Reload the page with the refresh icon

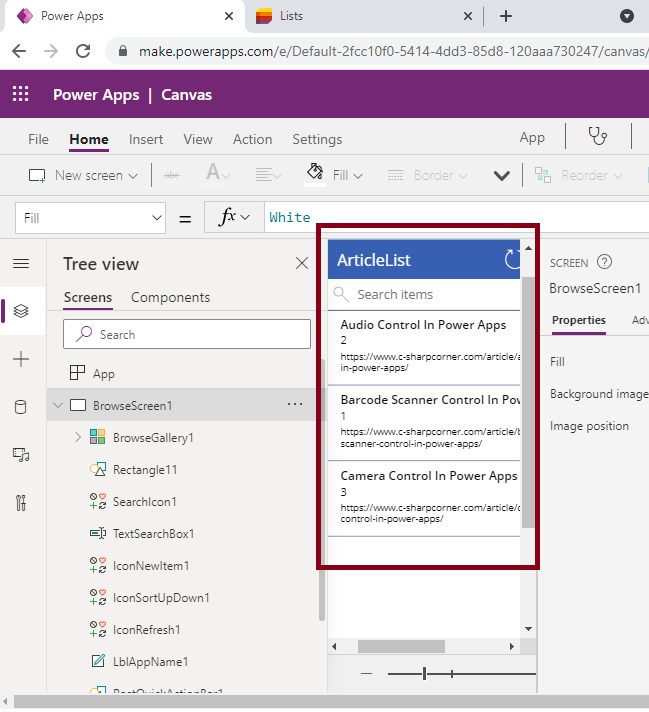point(83,51)
